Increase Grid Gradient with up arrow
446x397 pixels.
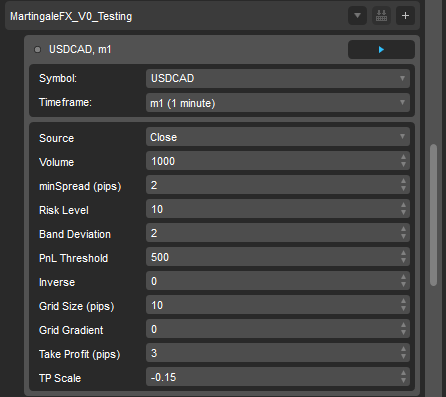403,325
